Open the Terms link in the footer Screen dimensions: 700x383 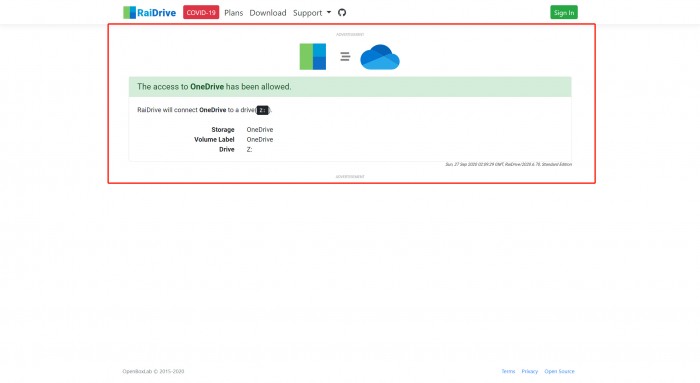point(508,371)
